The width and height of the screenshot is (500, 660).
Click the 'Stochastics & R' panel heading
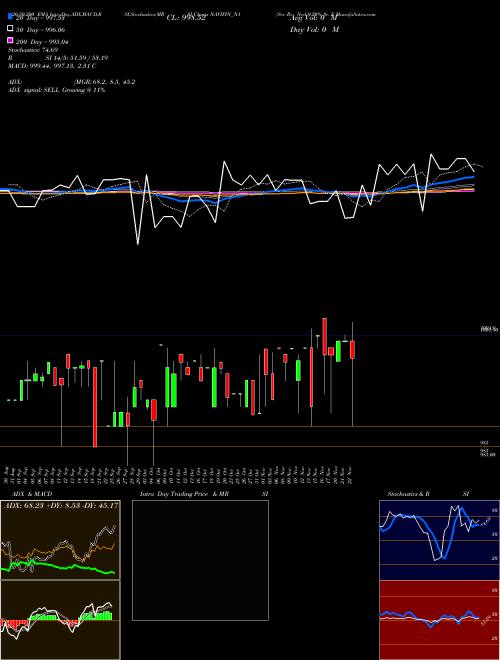(408, 494)
